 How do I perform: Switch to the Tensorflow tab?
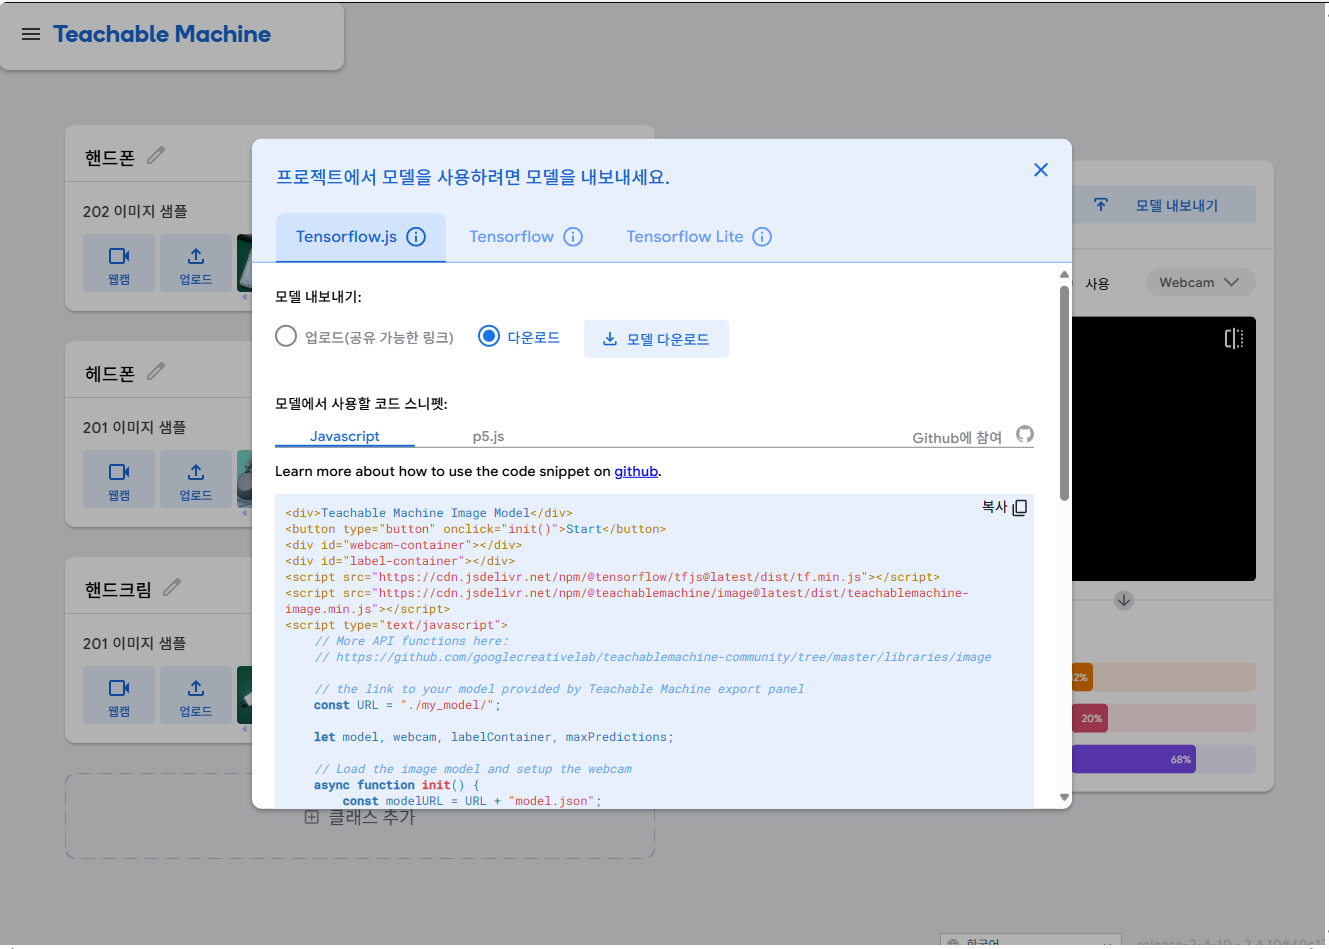(526, 237)
